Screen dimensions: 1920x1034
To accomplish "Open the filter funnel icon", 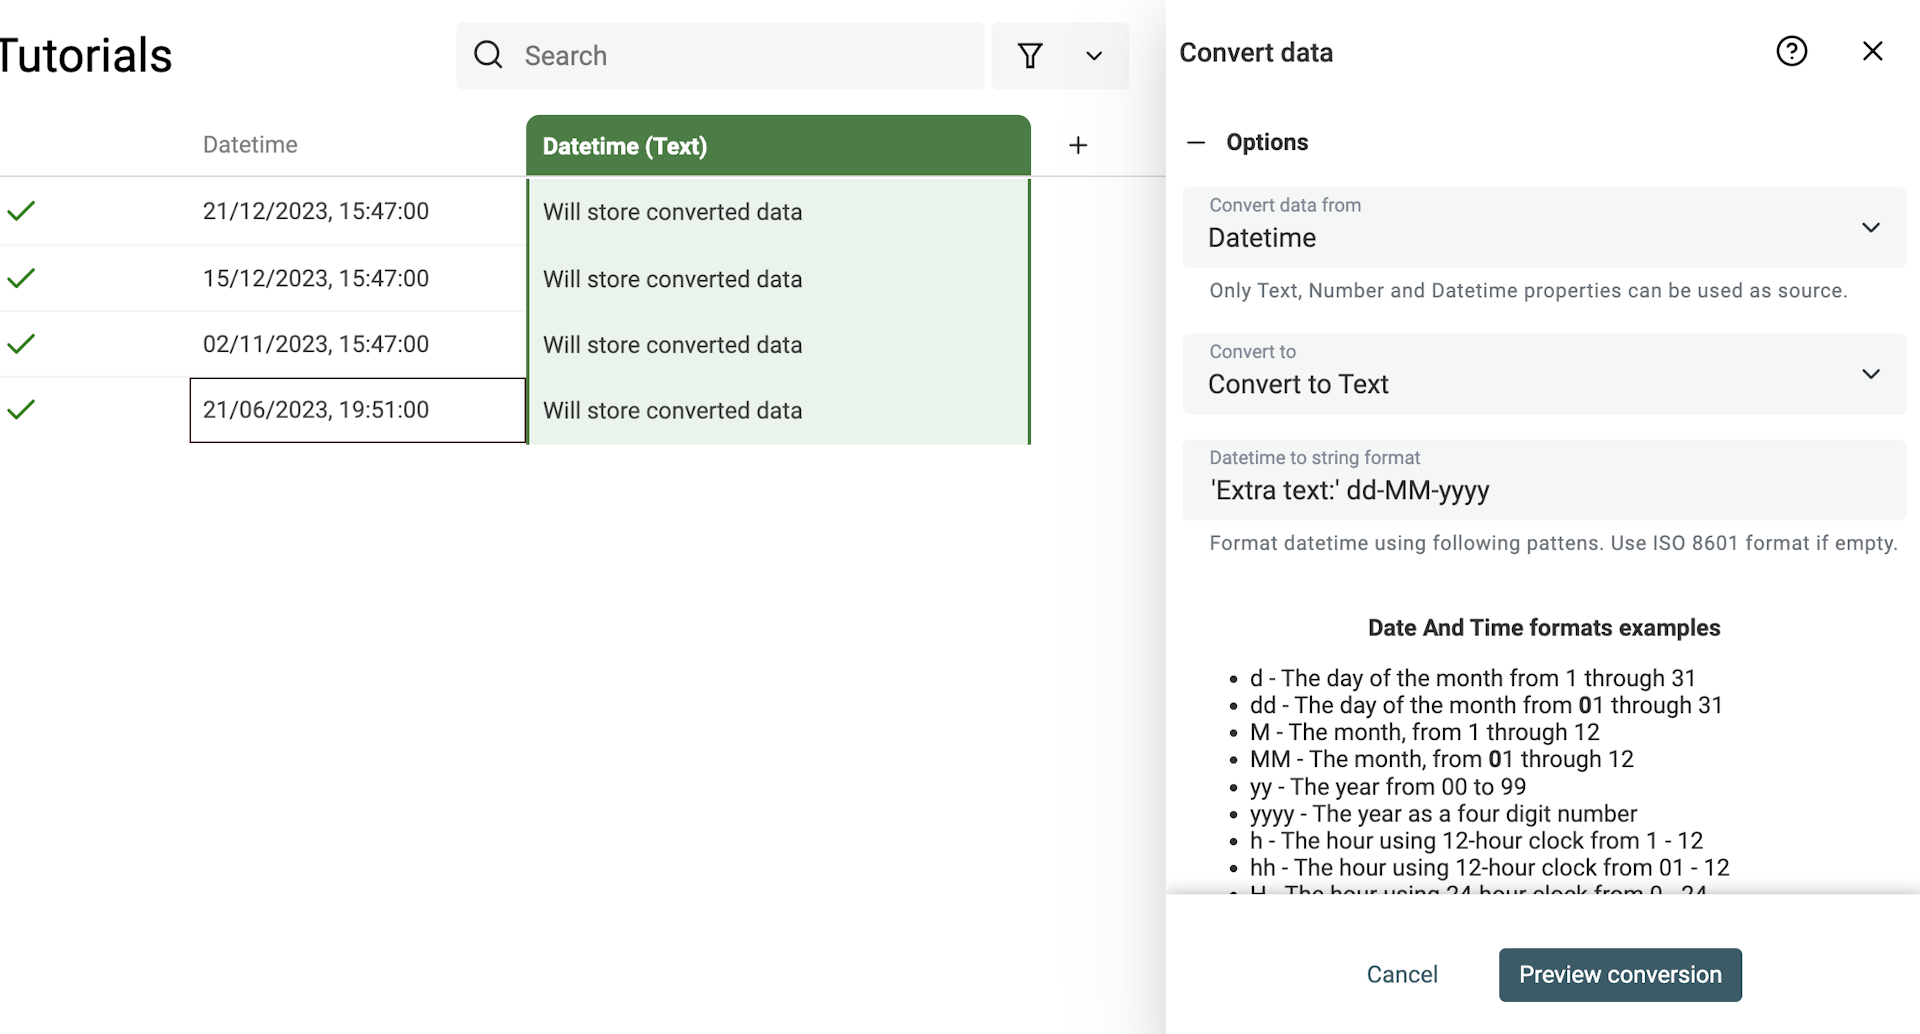I will tap(1031, 55).
